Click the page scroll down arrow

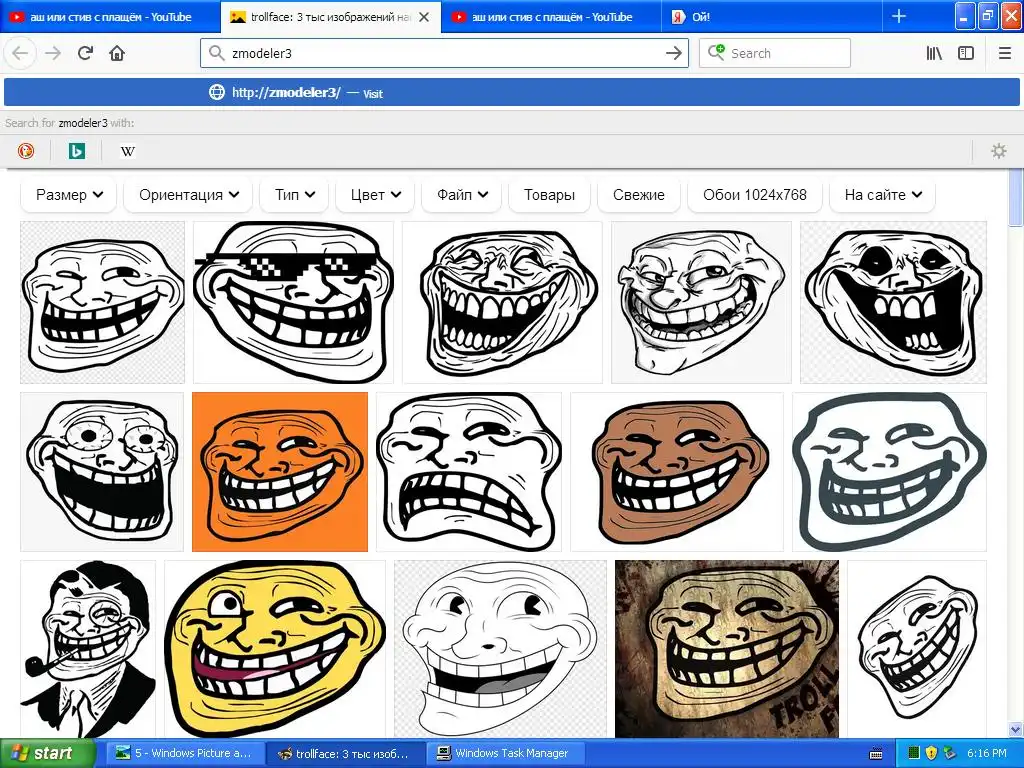coord(1016,729)
